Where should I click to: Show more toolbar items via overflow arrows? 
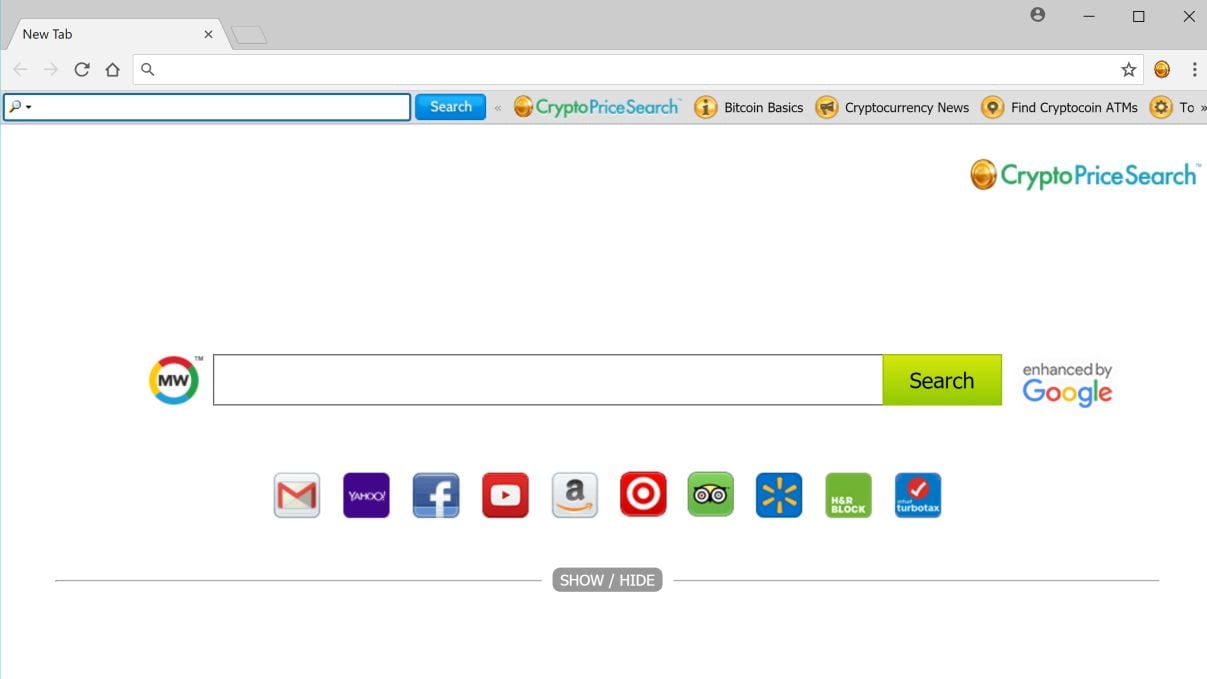[1203, 108]
